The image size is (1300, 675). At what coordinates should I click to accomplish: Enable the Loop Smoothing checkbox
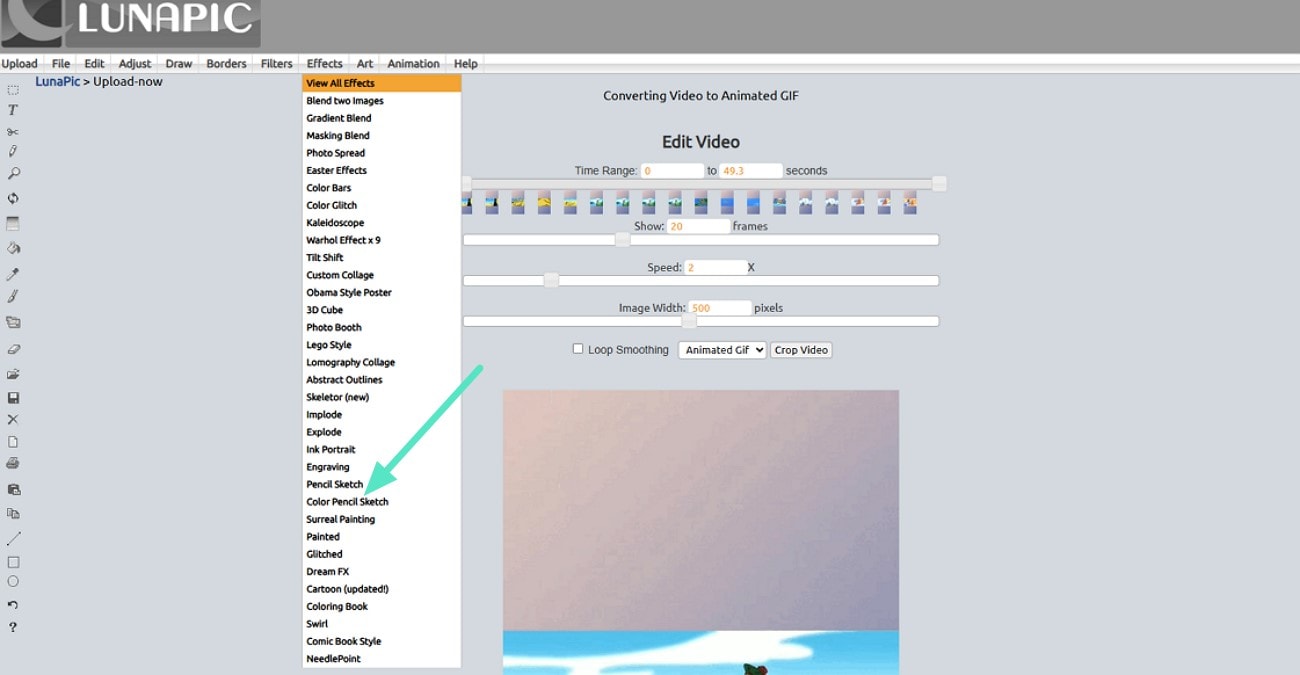[578, 349]
